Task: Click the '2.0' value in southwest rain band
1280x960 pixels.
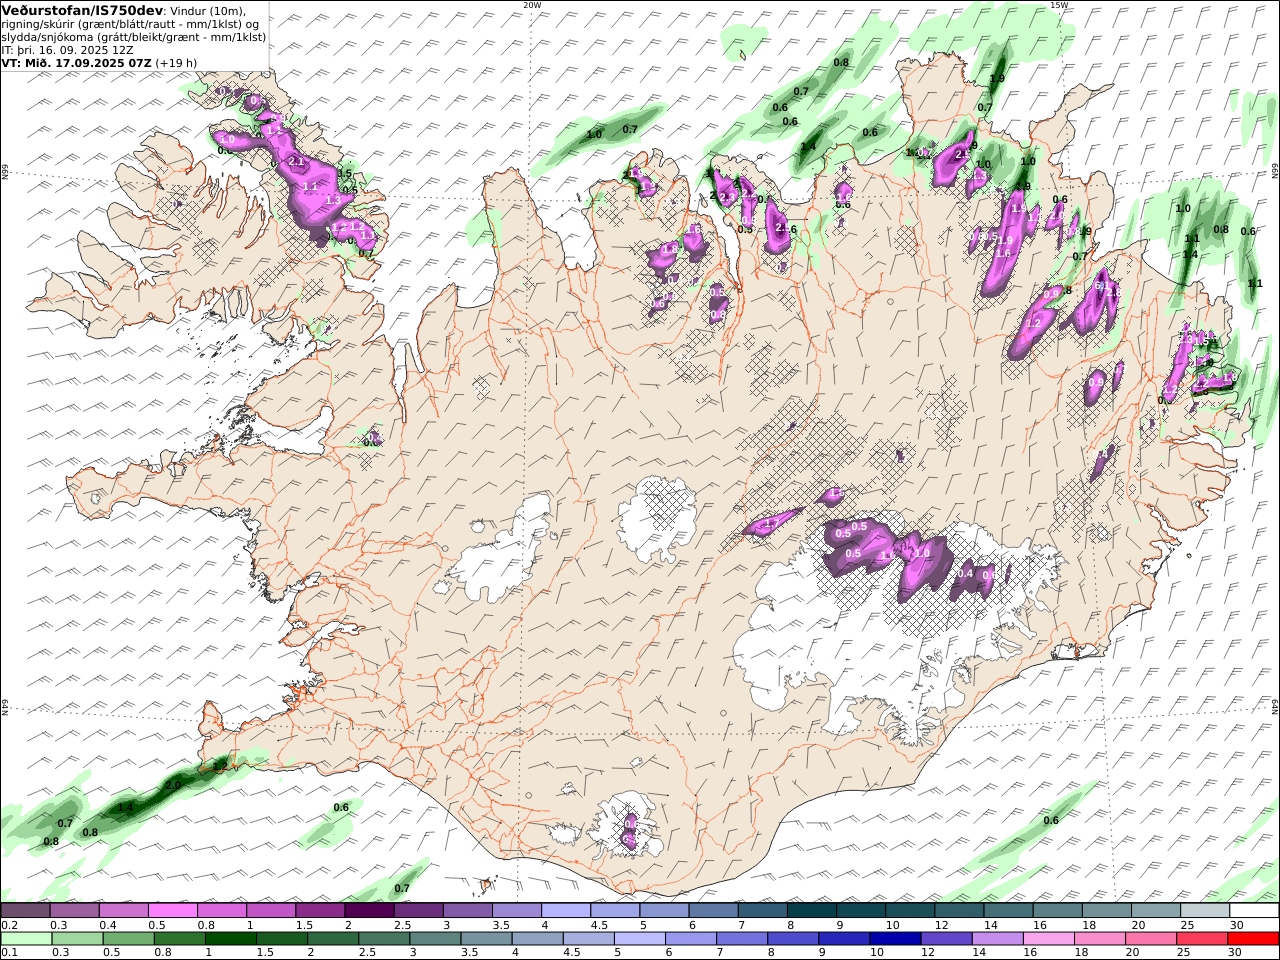Action: click(173, 786)
